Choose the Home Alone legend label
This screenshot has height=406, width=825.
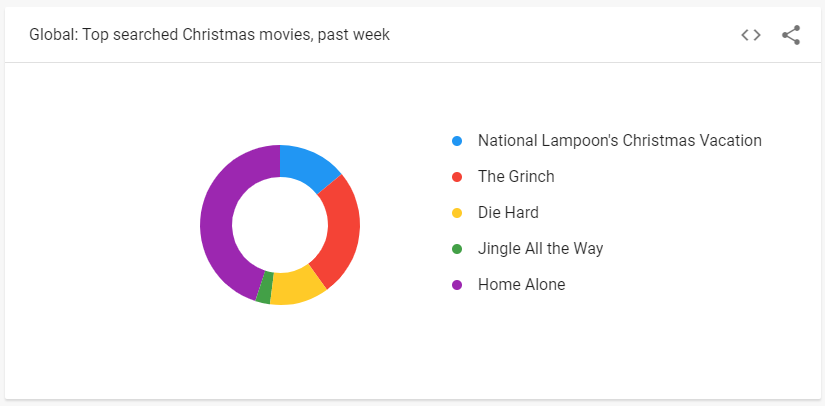(521, 285)
